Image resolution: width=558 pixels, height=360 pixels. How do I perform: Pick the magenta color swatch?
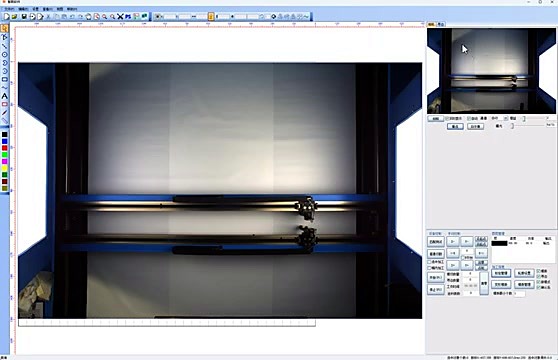(4, 162)
